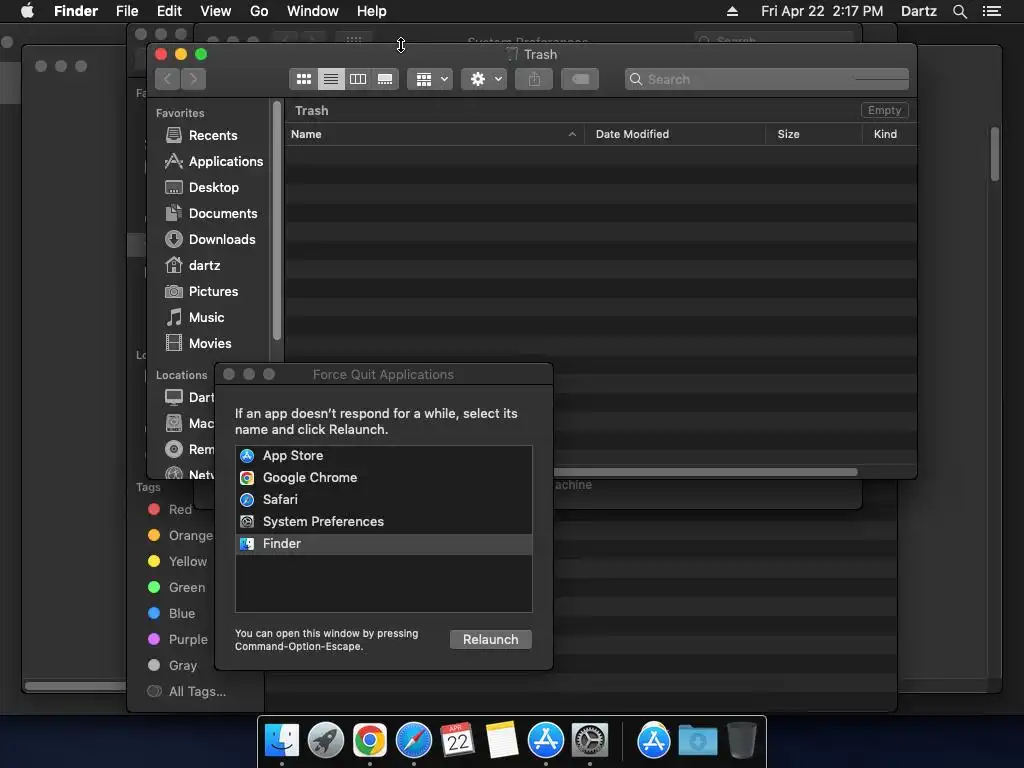The width and height of the screenshot is (1024, 768).
Task: Select the Green tag in background window
Action: [x=176, y=587]
